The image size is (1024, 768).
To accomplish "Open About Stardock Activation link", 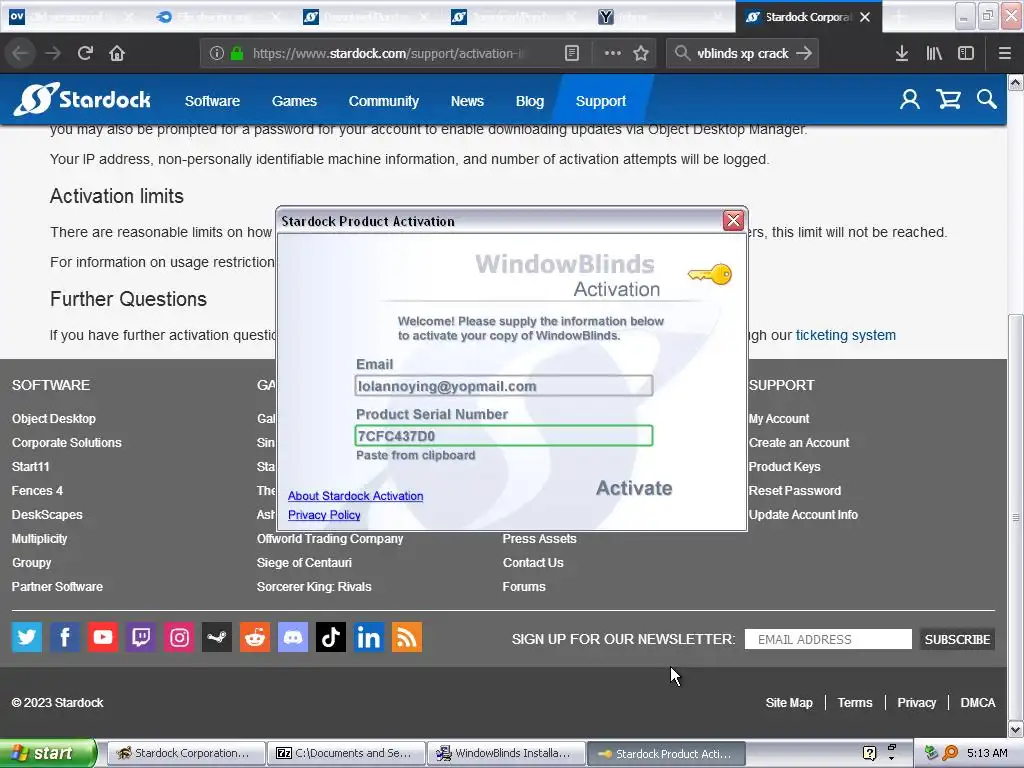I will pos(355,496).
